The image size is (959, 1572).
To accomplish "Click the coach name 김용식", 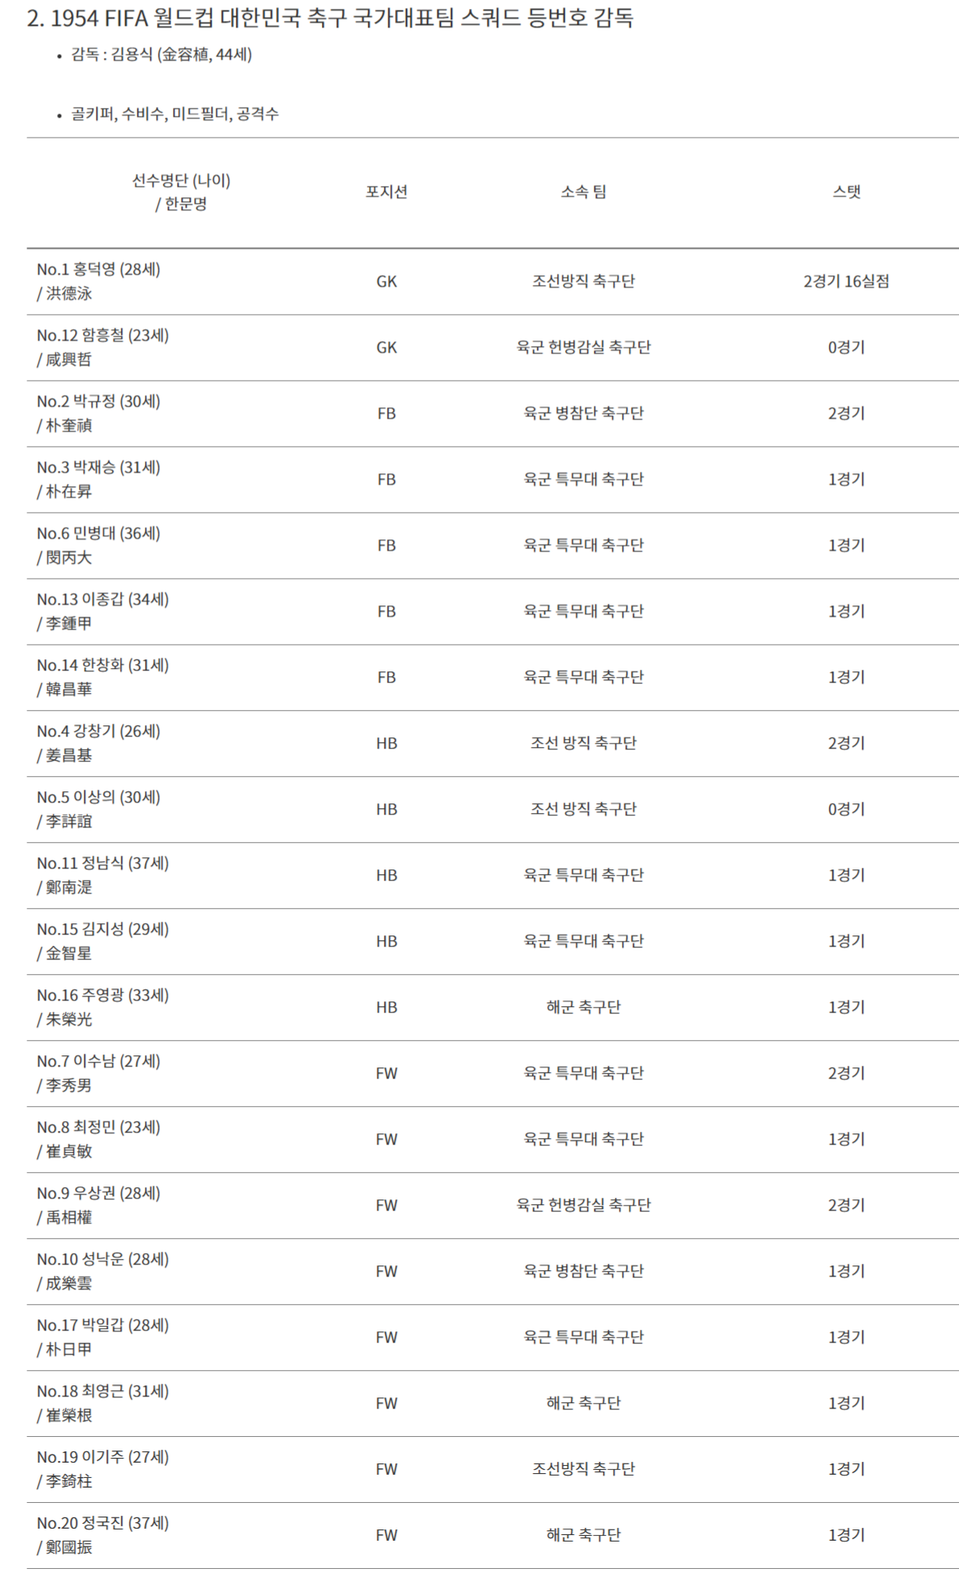I will click(x=131, y=54).
